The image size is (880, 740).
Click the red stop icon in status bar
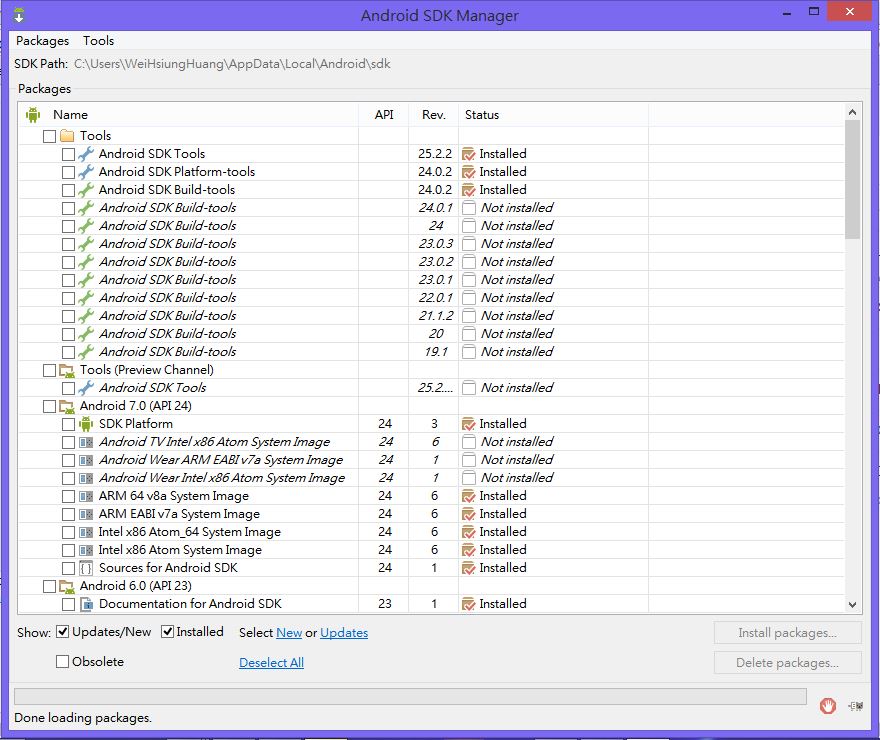pos(827,705)
